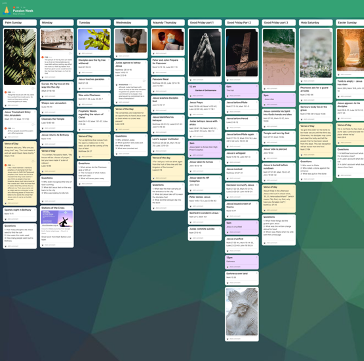Click the orange commenter avatar under palm leaf photo
Viewport: 364px width, 361px height.
point(6,92)
